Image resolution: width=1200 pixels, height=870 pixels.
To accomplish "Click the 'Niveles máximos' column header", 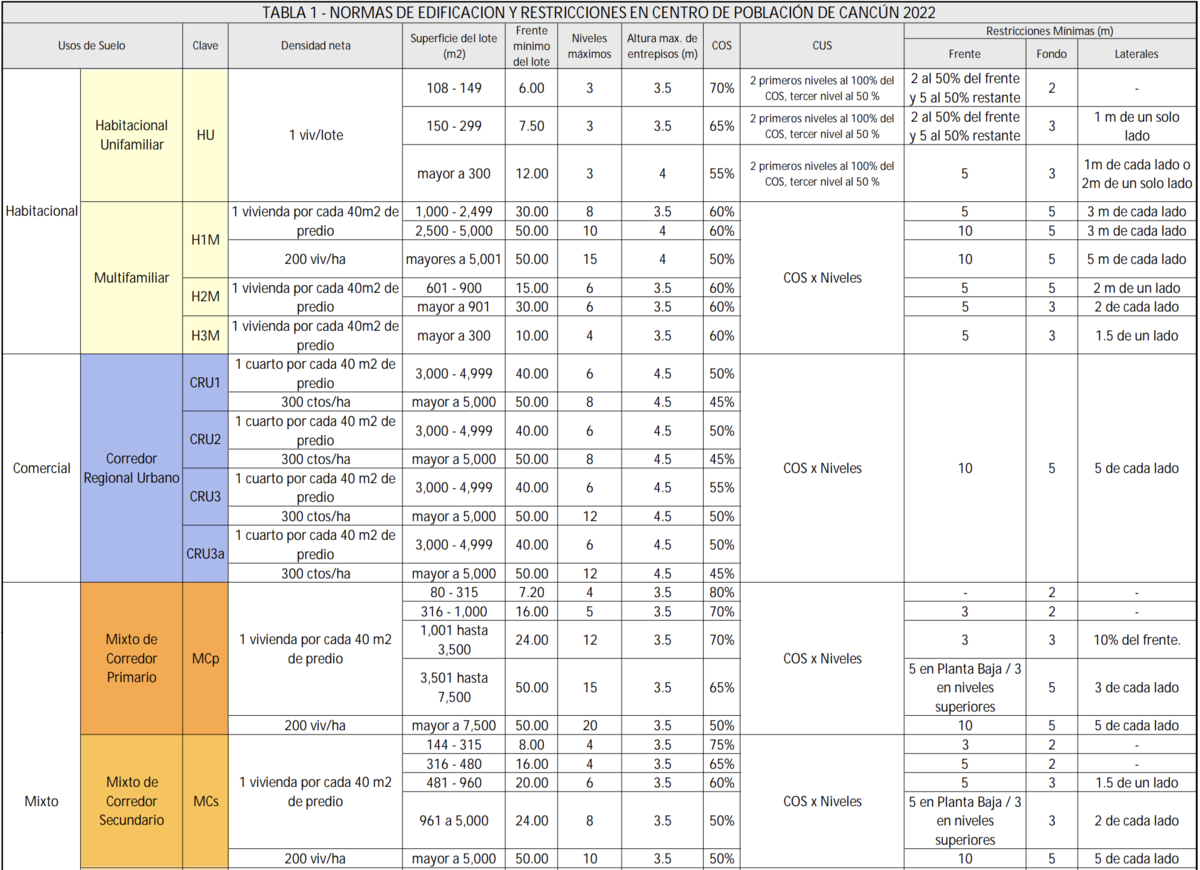I will coord(589,46).
